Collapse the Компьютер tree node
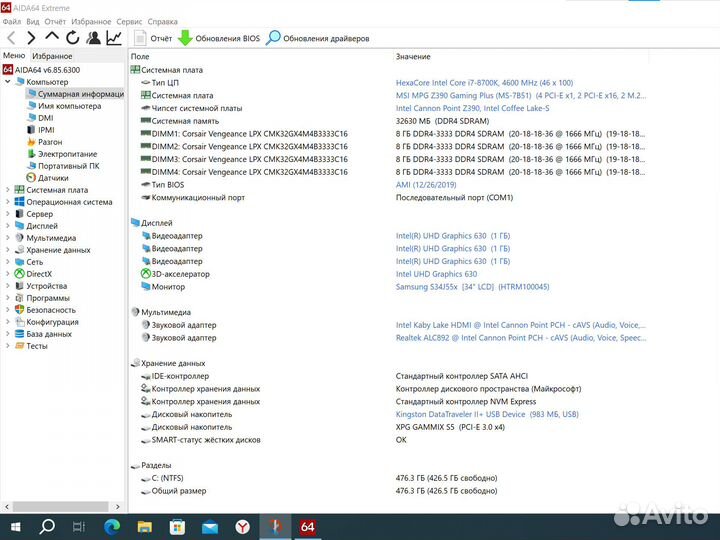 click(x=7, y=82)
